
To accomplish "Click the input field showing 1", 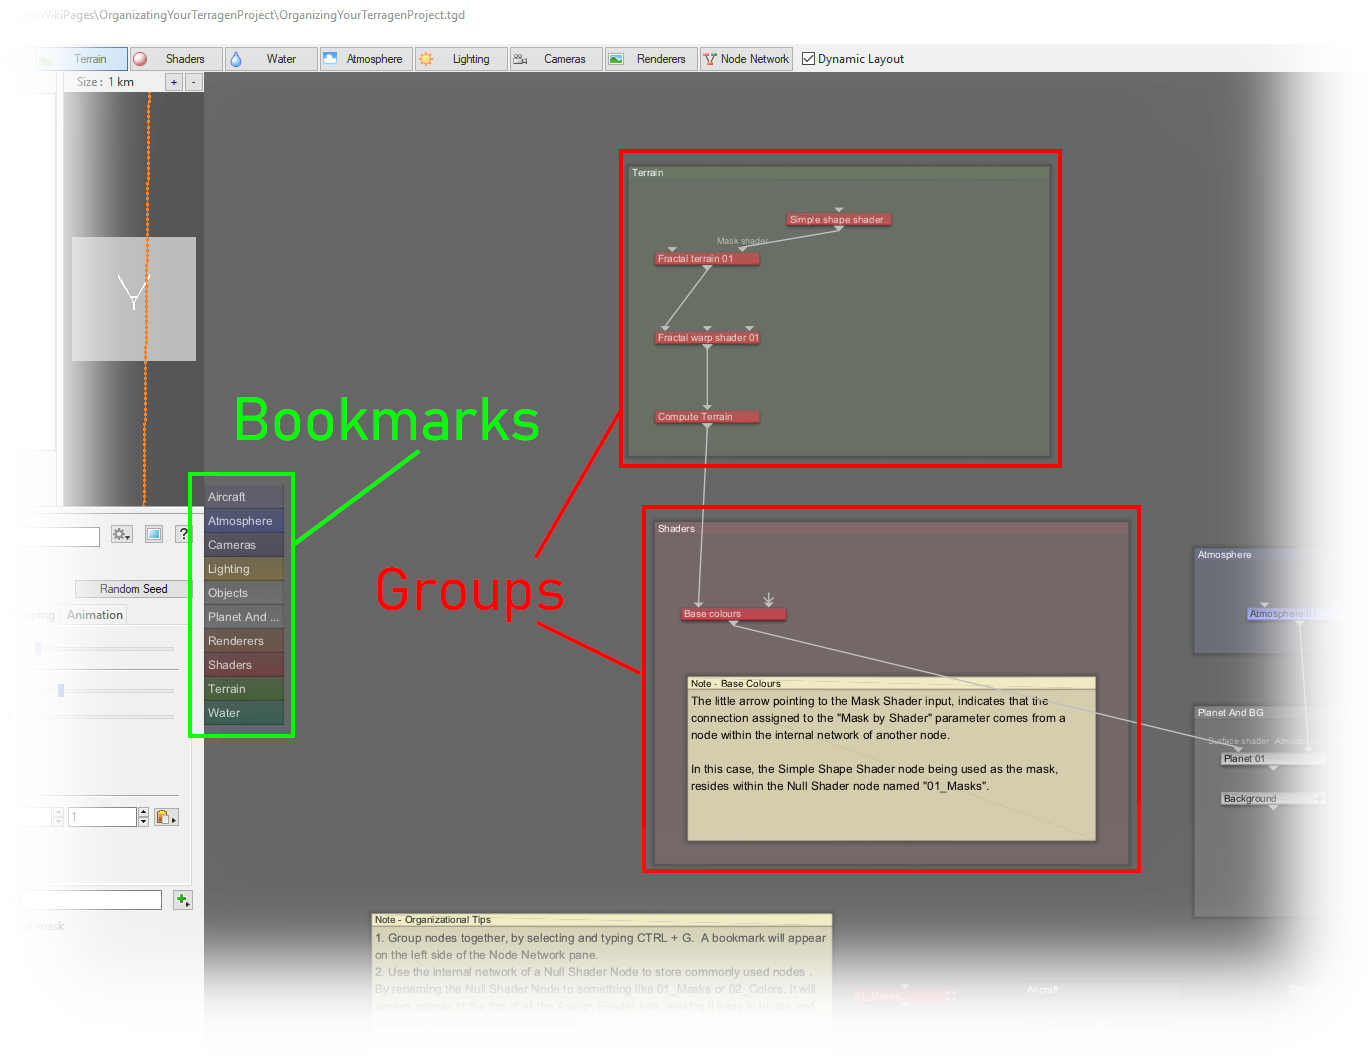I will click(x=102, y=817).
